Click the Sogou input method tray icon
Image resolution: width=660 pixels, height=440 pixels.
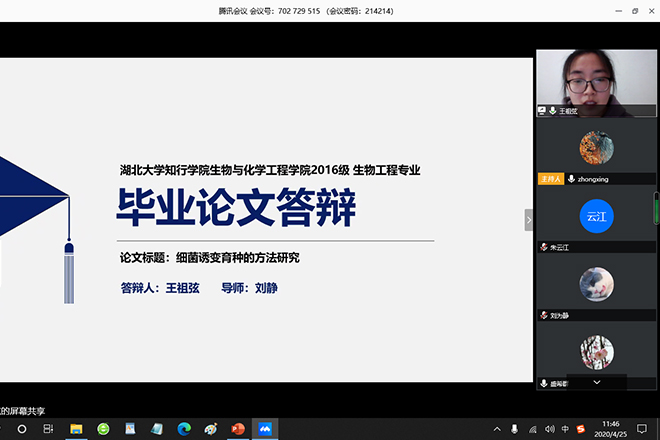[581, 429]
